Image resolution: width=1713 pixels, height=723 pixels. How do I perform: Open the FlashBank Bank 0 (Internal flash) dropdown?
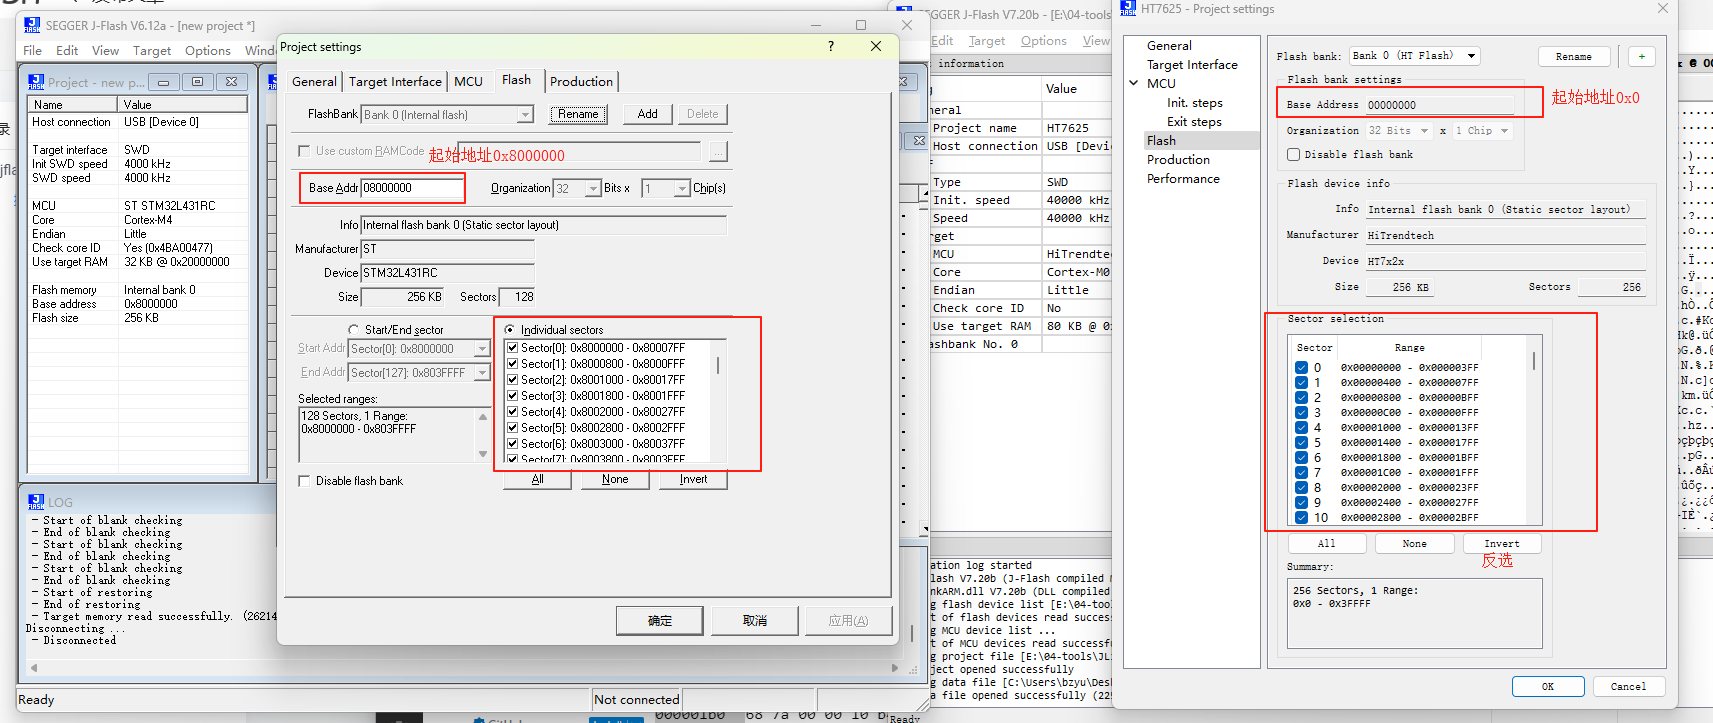pos(525,115)
